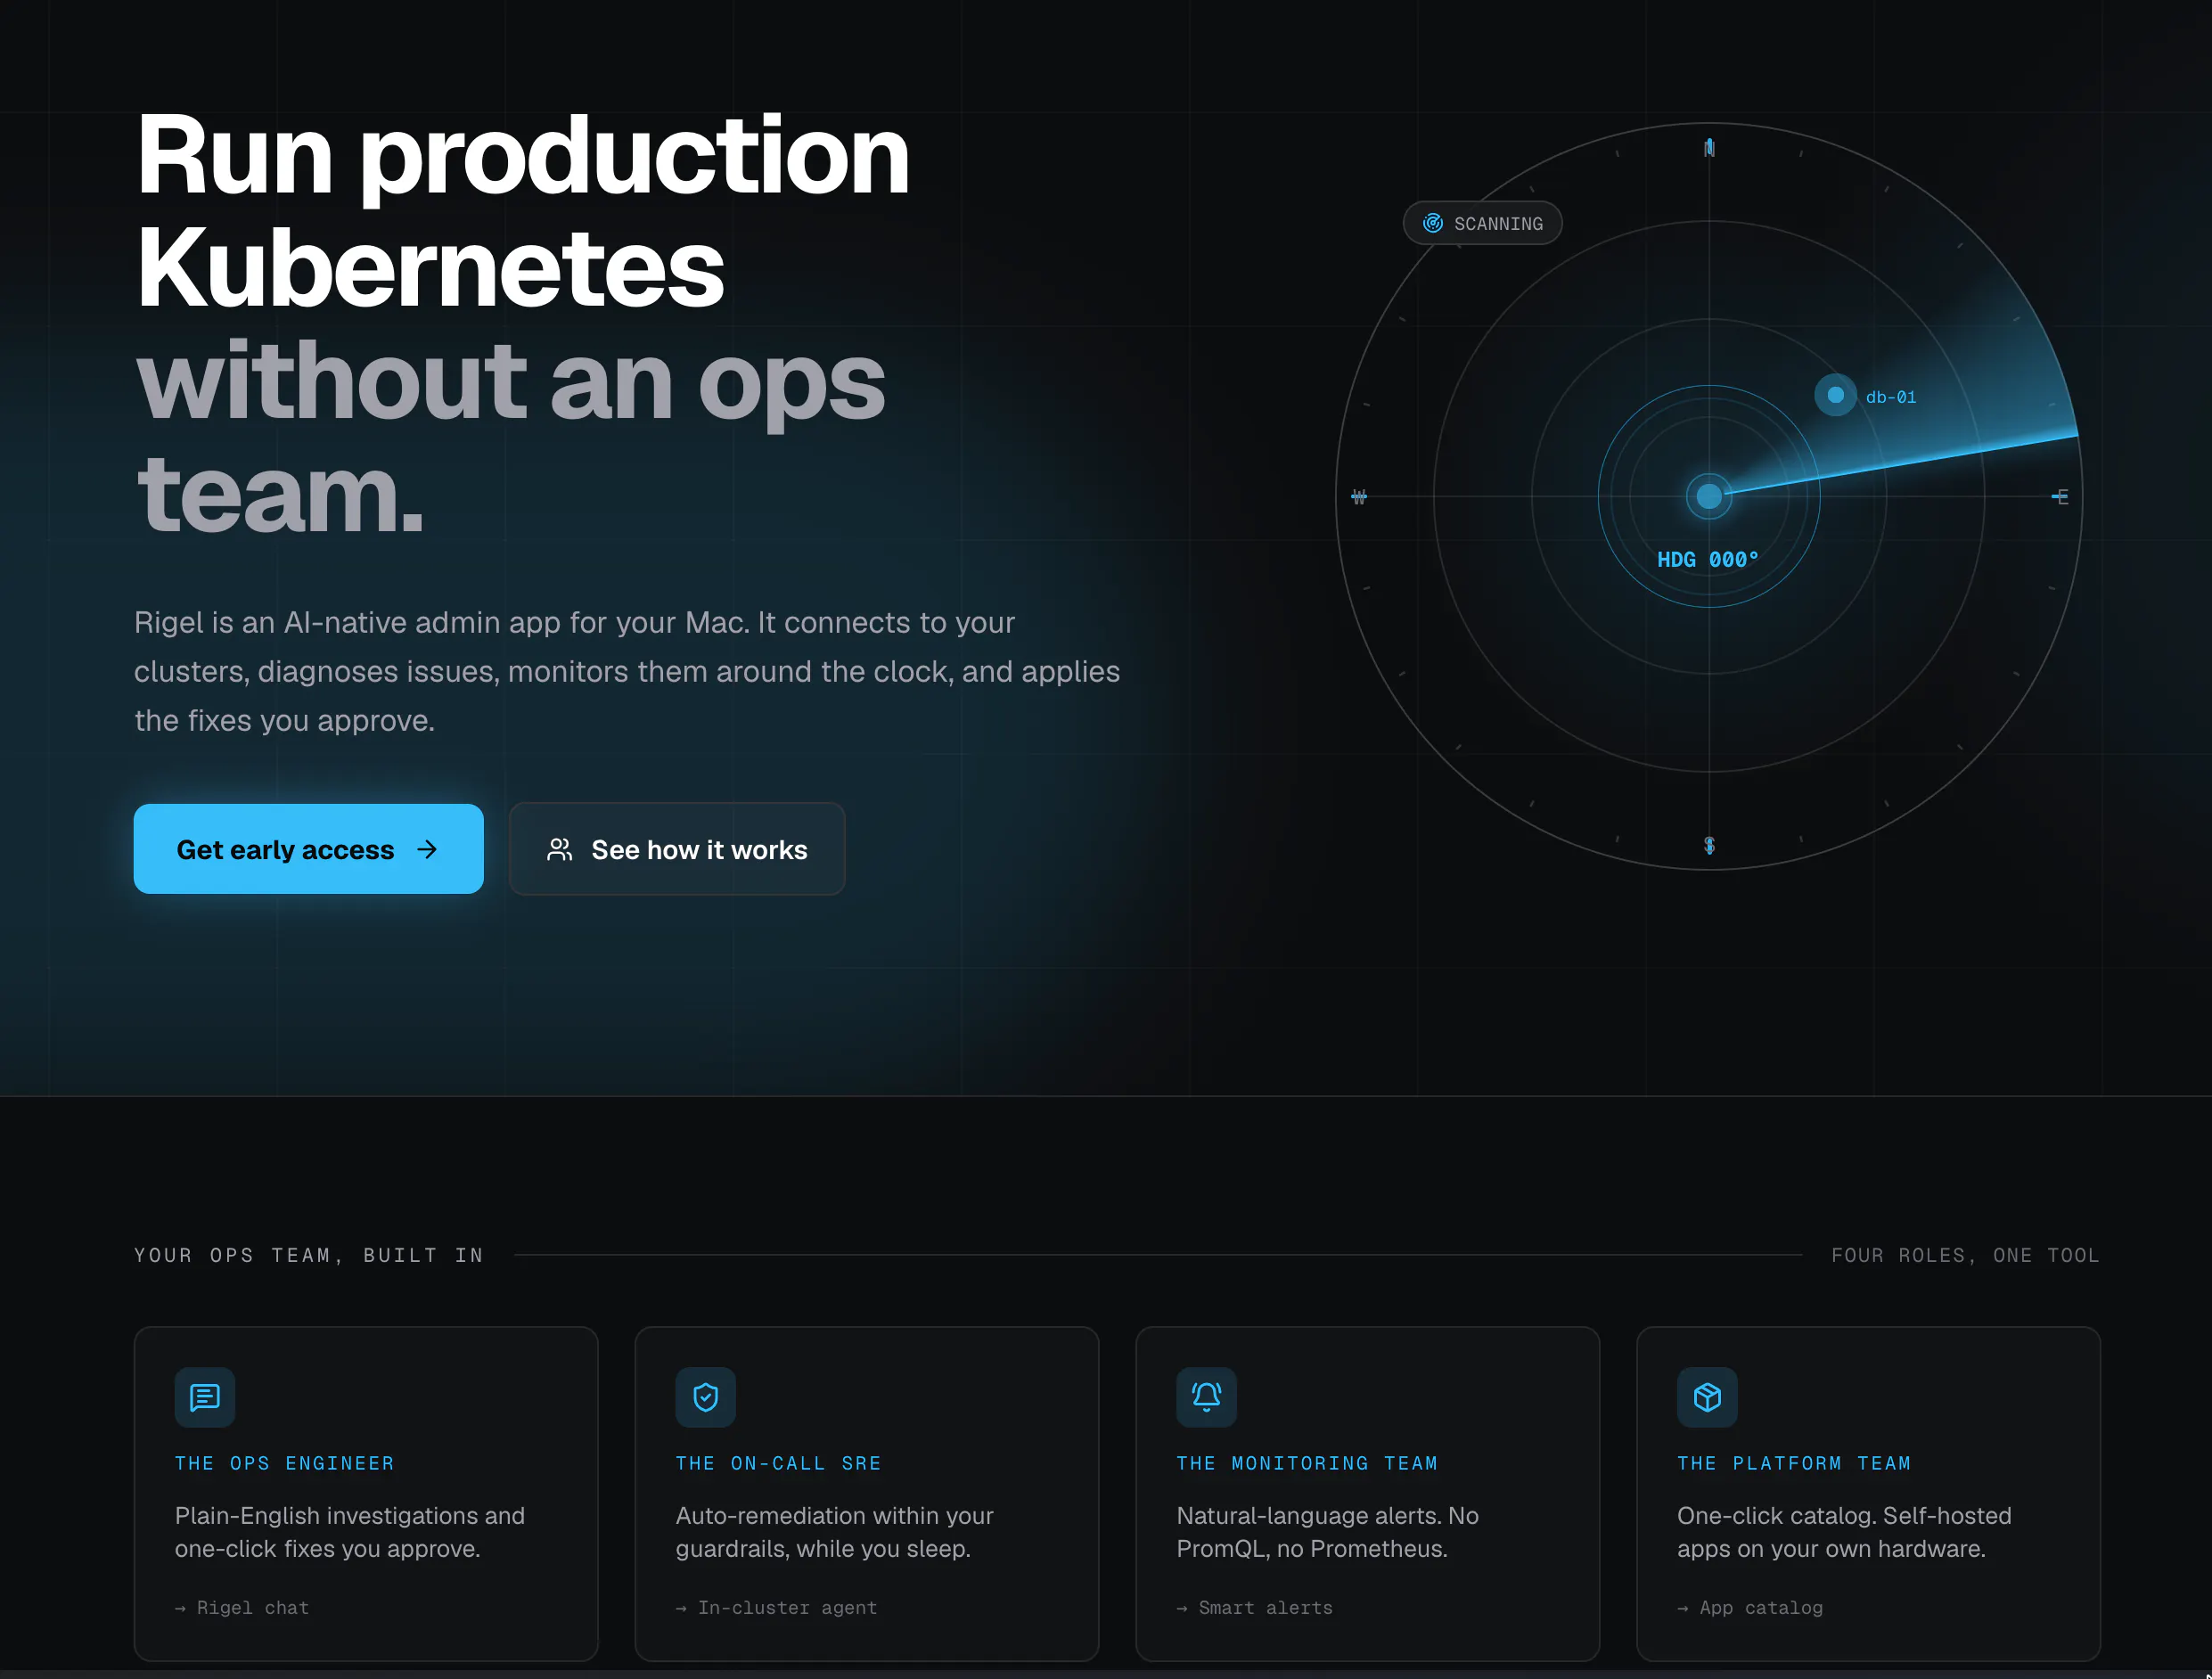2212x1679 pixels.
Task: Click the radar icon in the SCANNING badge
Action: click(1433, 223)
